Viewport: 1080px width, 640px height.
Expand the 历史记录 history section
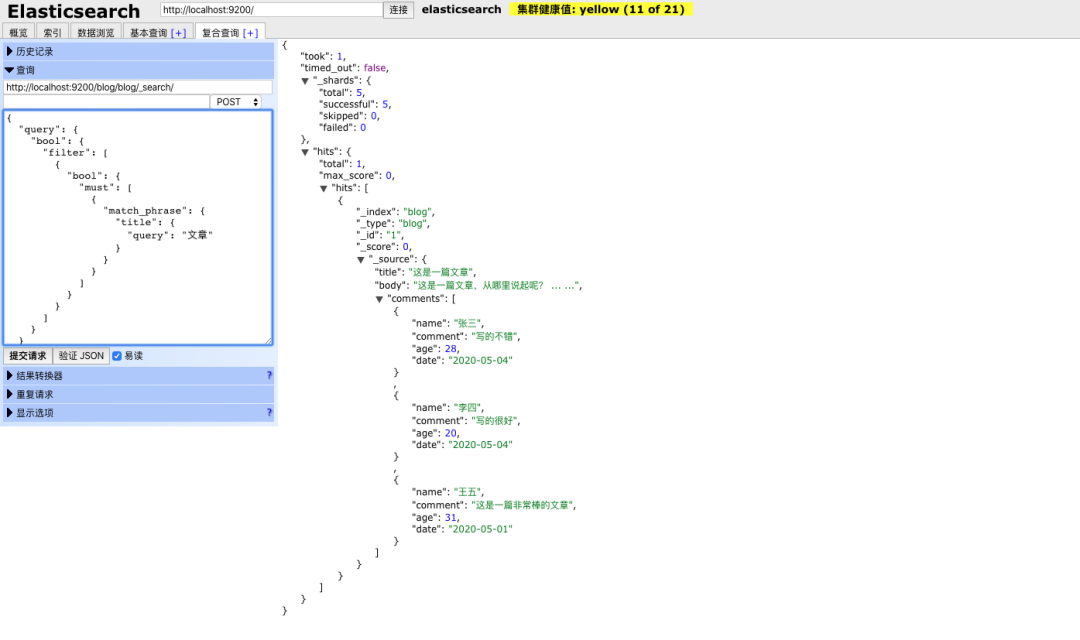138,52
